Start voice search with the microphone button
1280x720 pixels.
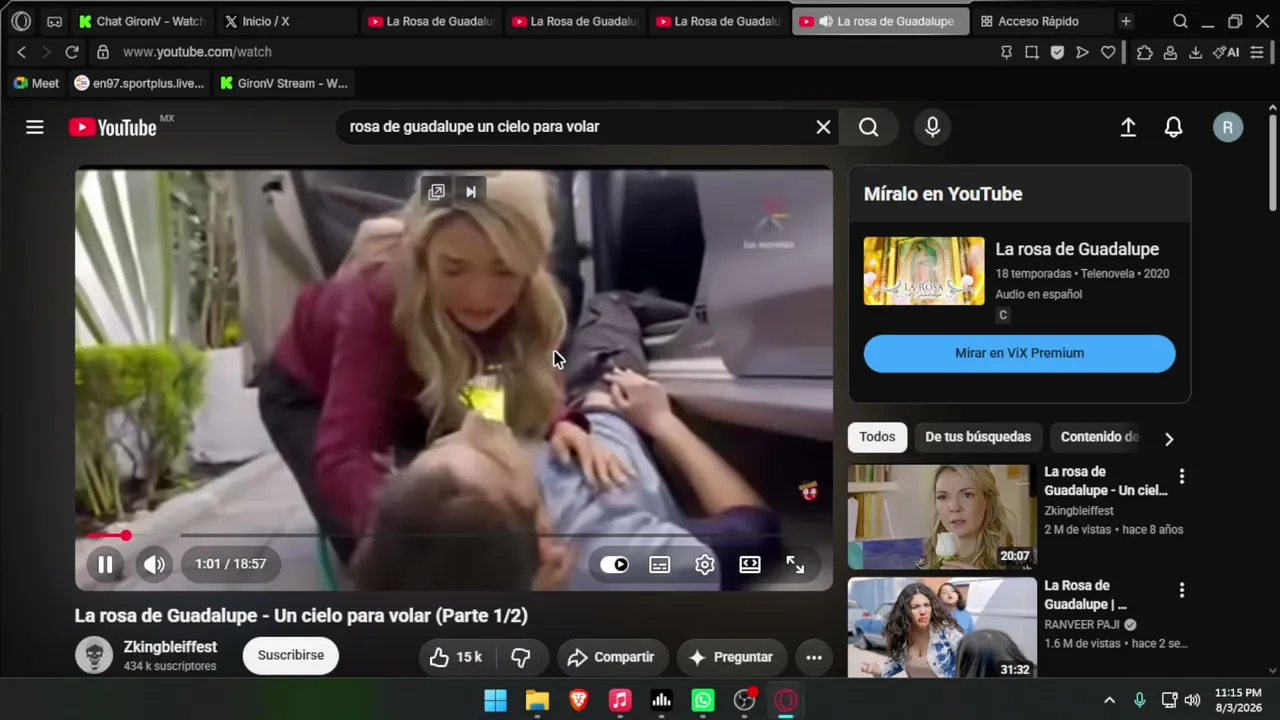[x=932, y=127]
